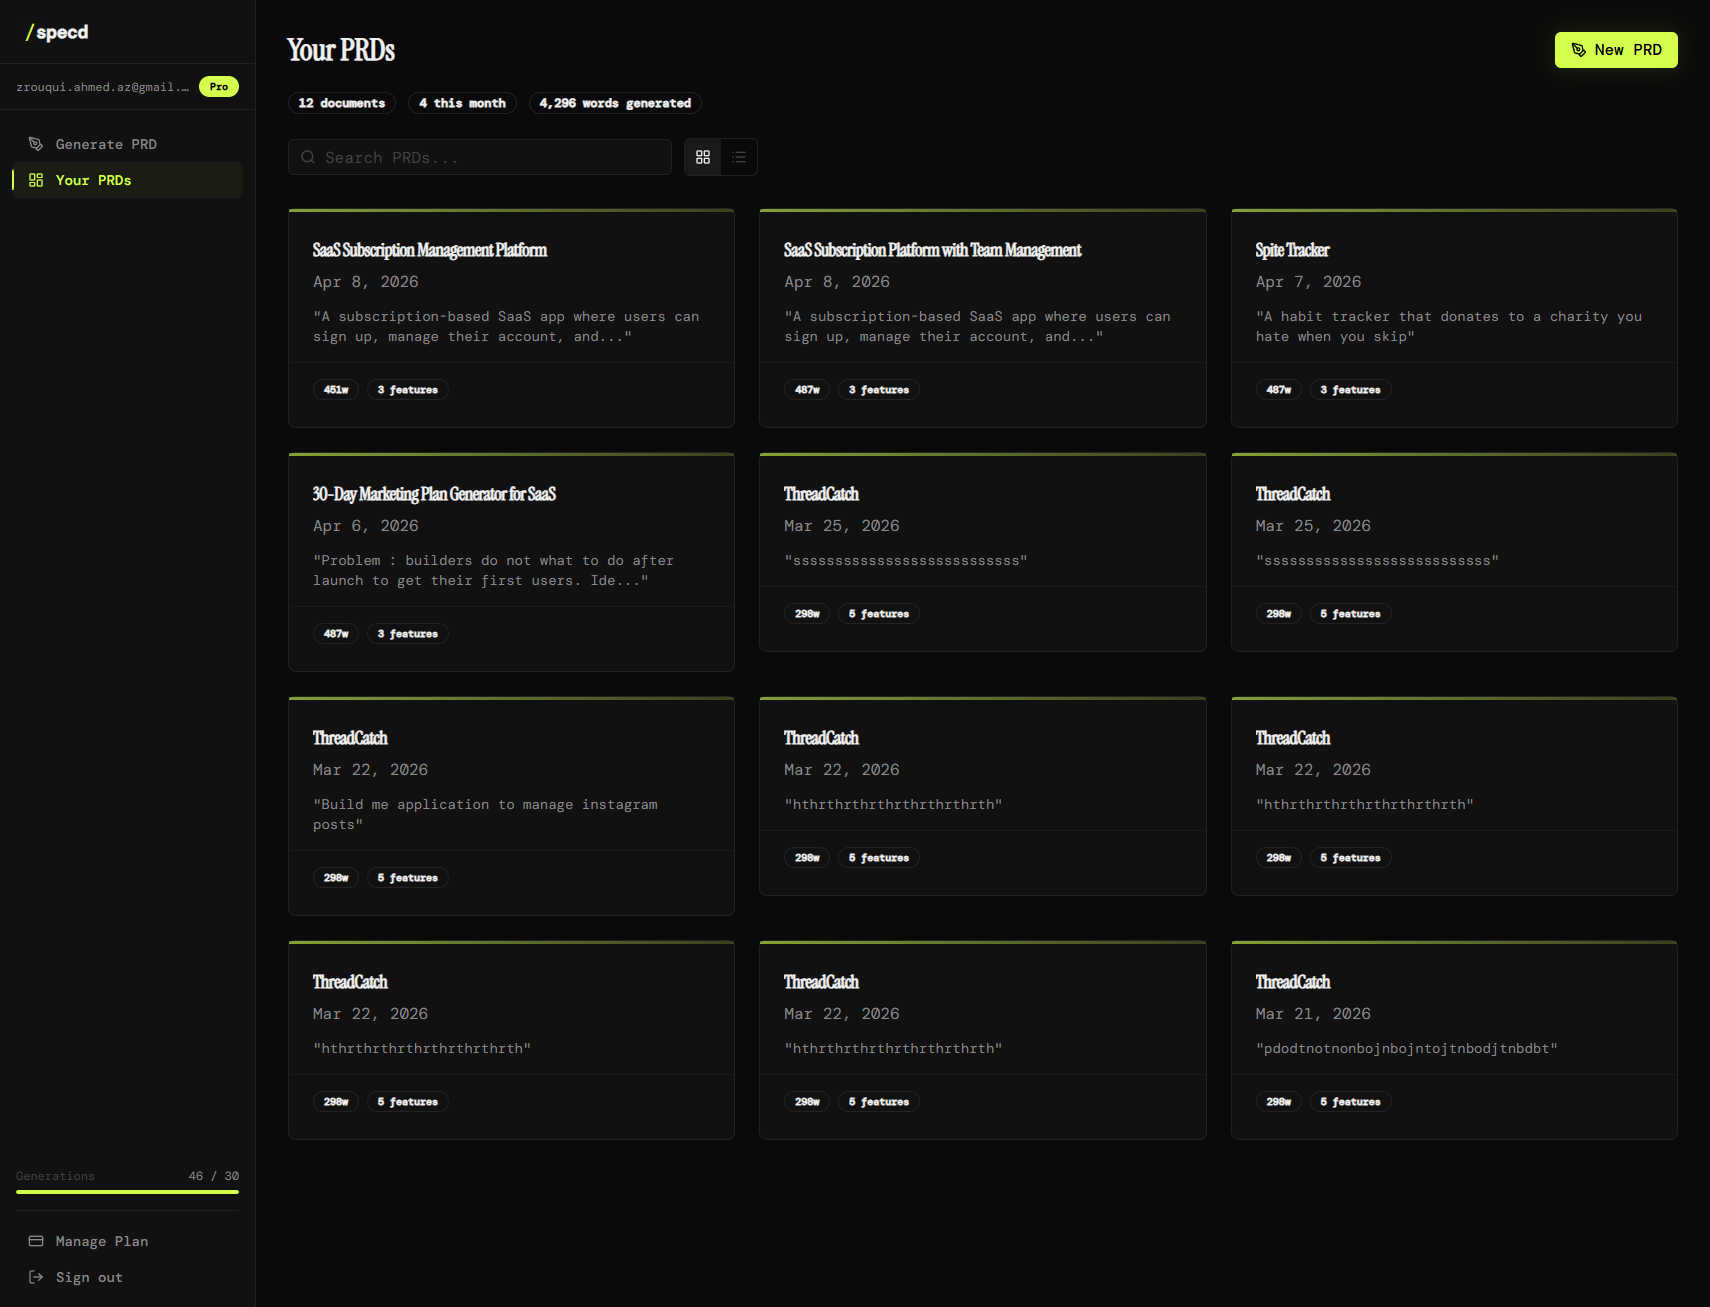Click the Manage Plan card icon
1710x1307 pixels.
[x=36, y=1241]
